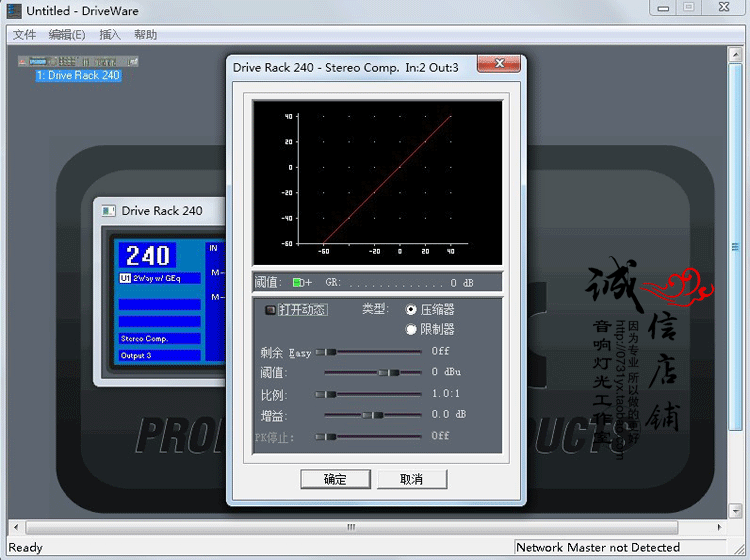The image size is (750, 560).
Task: Click the PK停止 slider handle
Action: click(x=326, y=437)
